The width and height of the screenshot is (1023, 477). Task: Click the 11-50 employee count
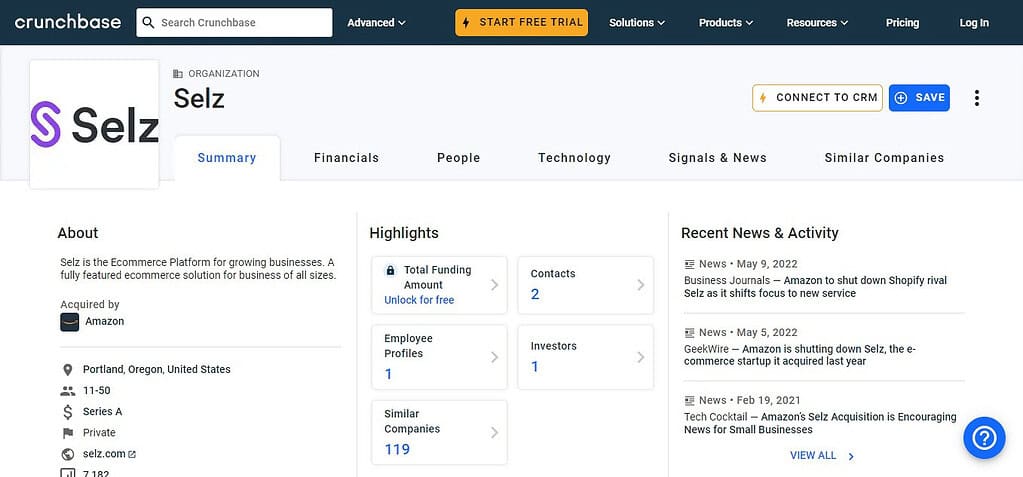coord(97,391)
